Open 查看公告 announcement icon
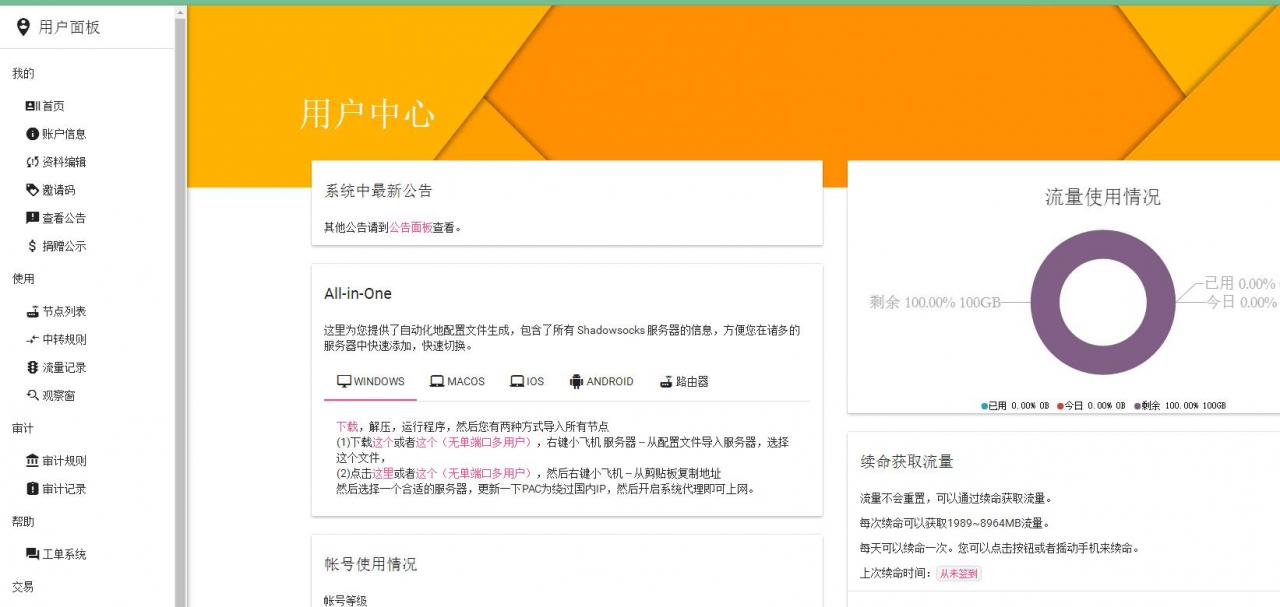The width and height of the screenshot is (1280, 607). (x=32, y=218)
